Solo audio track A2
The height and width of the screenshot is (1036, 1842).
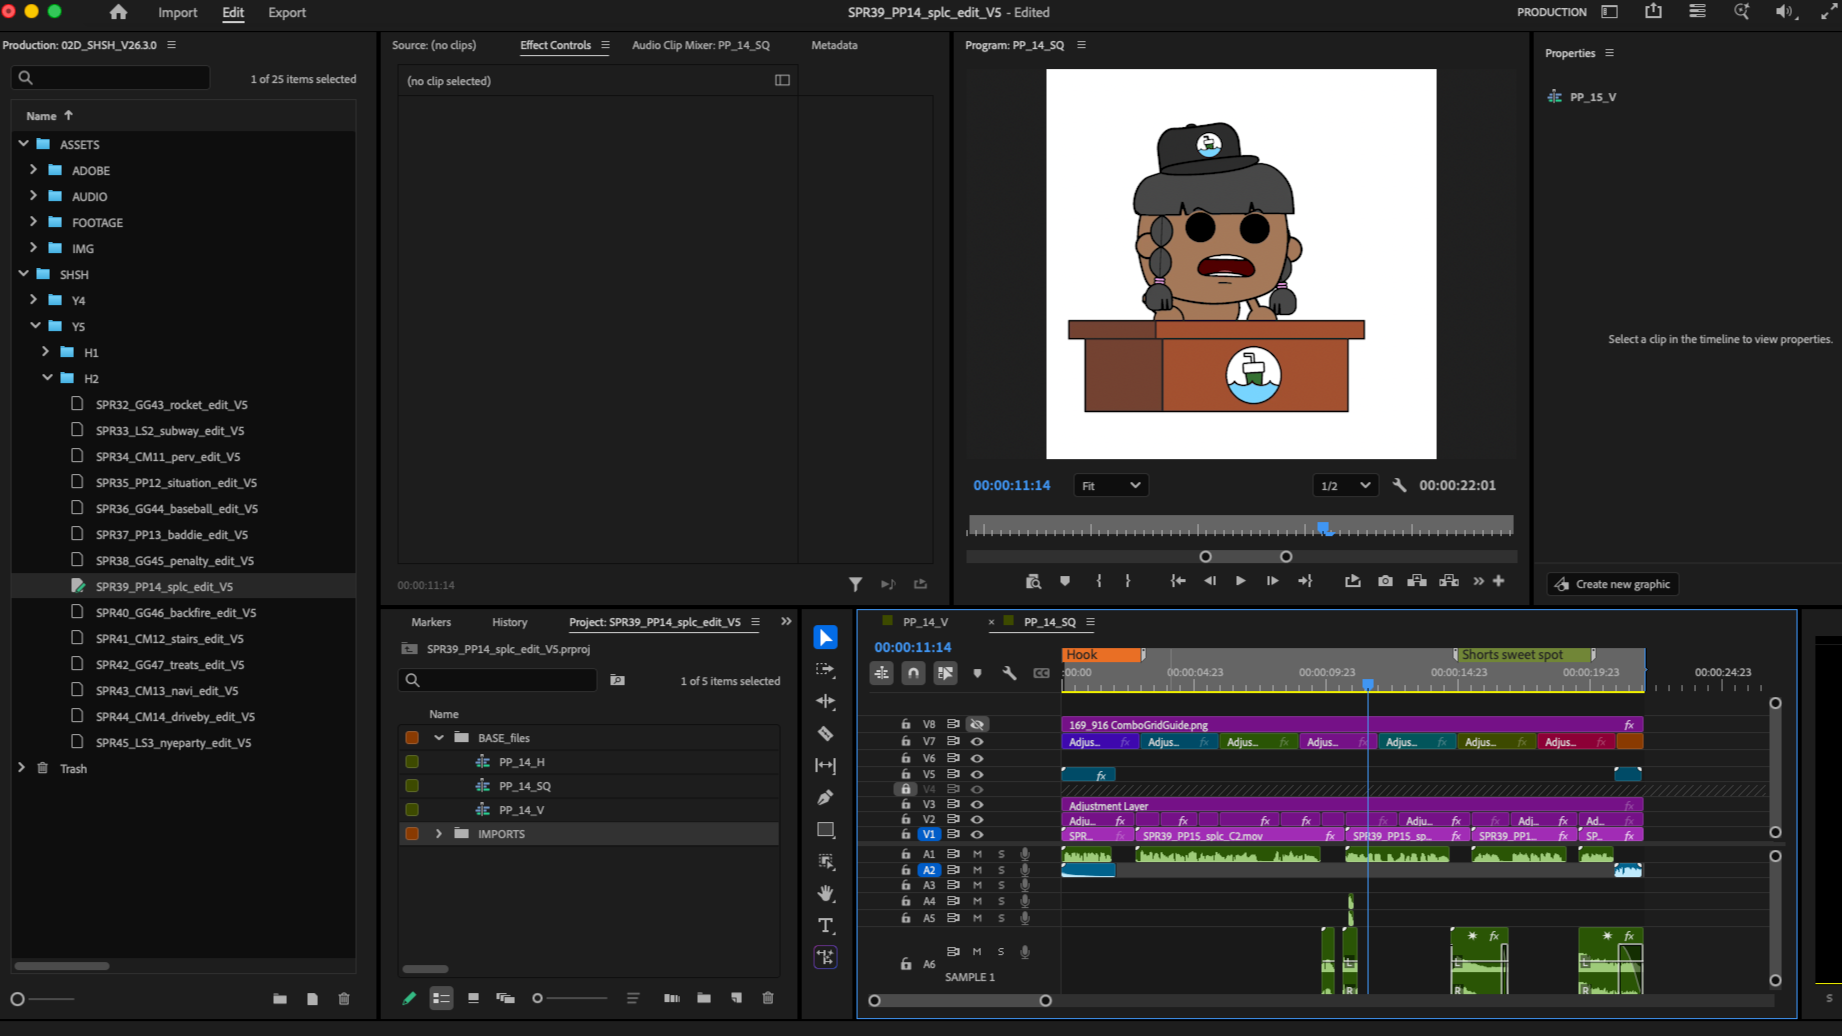point(1001,870)
